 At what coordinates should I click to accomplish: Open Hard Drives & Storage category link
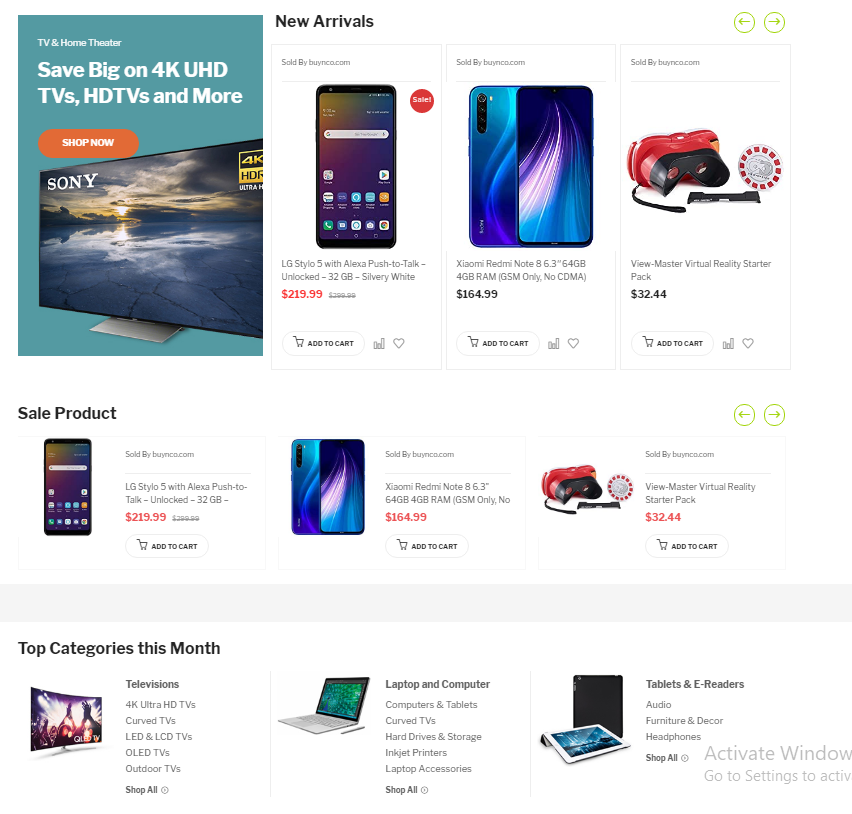(x=433, y=737)
